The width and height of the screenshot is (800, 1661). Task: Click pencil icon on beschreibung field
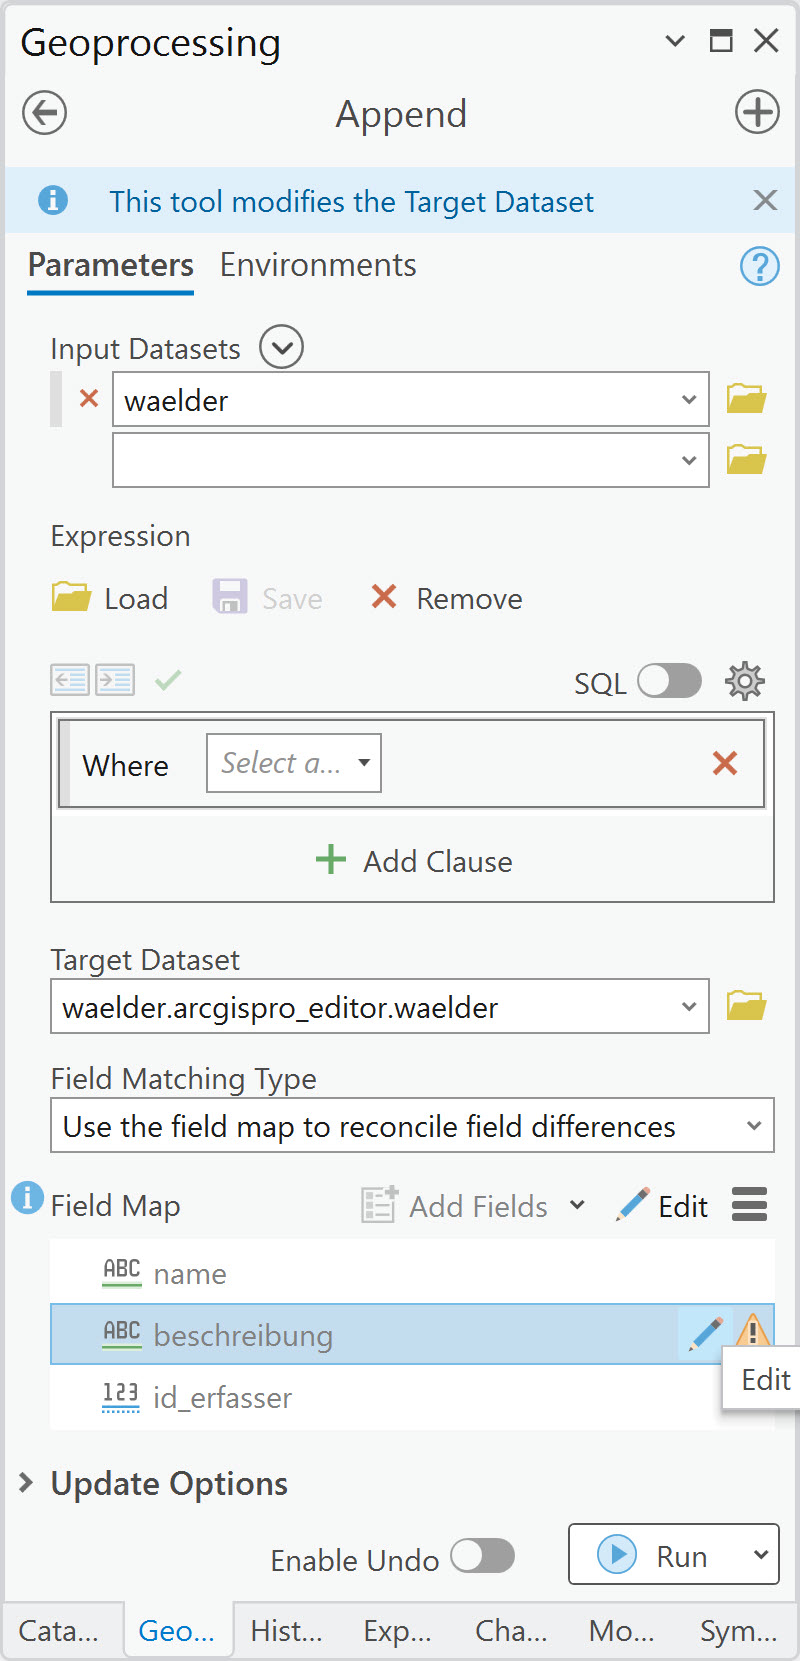pyautogui.click(x=706, y=1333)
